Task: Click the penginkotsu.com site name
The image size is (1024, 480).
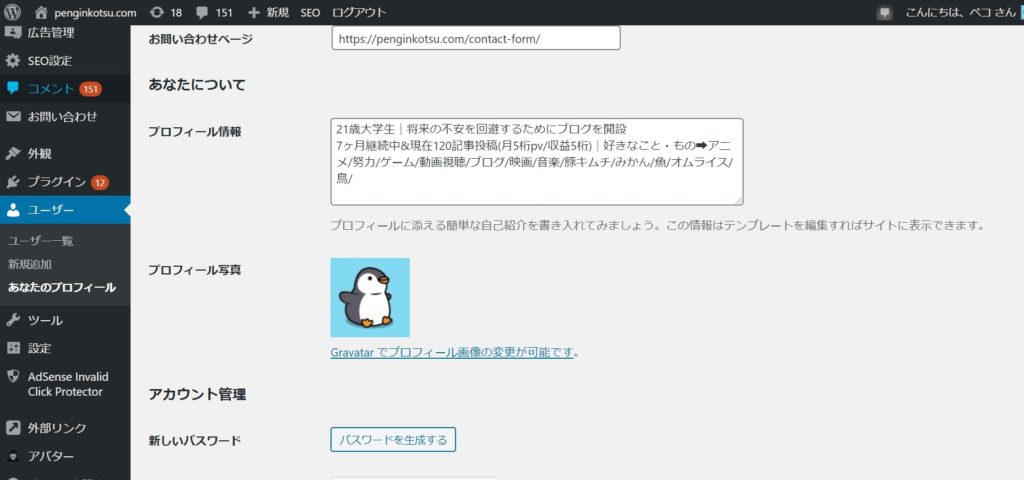Action: click(95, 12)
